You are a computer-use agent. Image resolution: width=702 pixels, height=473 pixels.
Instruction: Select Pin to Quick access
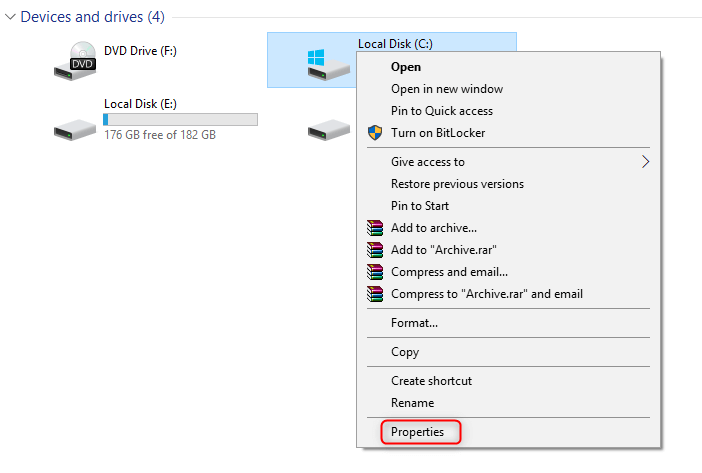(x=442, y=111)
